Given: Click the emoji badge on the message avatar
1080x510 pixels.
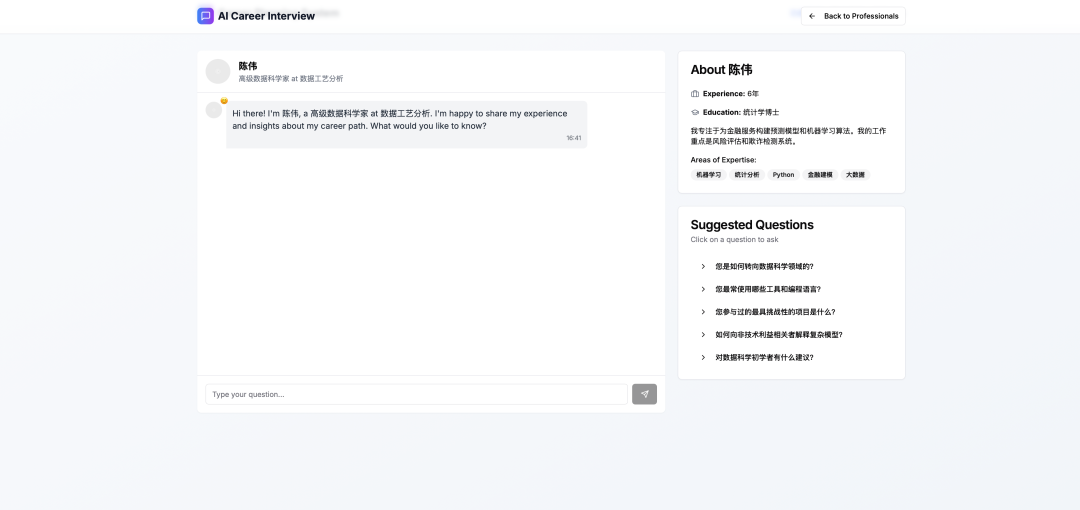Looking at the screenshot, I should tap(224, 101).
